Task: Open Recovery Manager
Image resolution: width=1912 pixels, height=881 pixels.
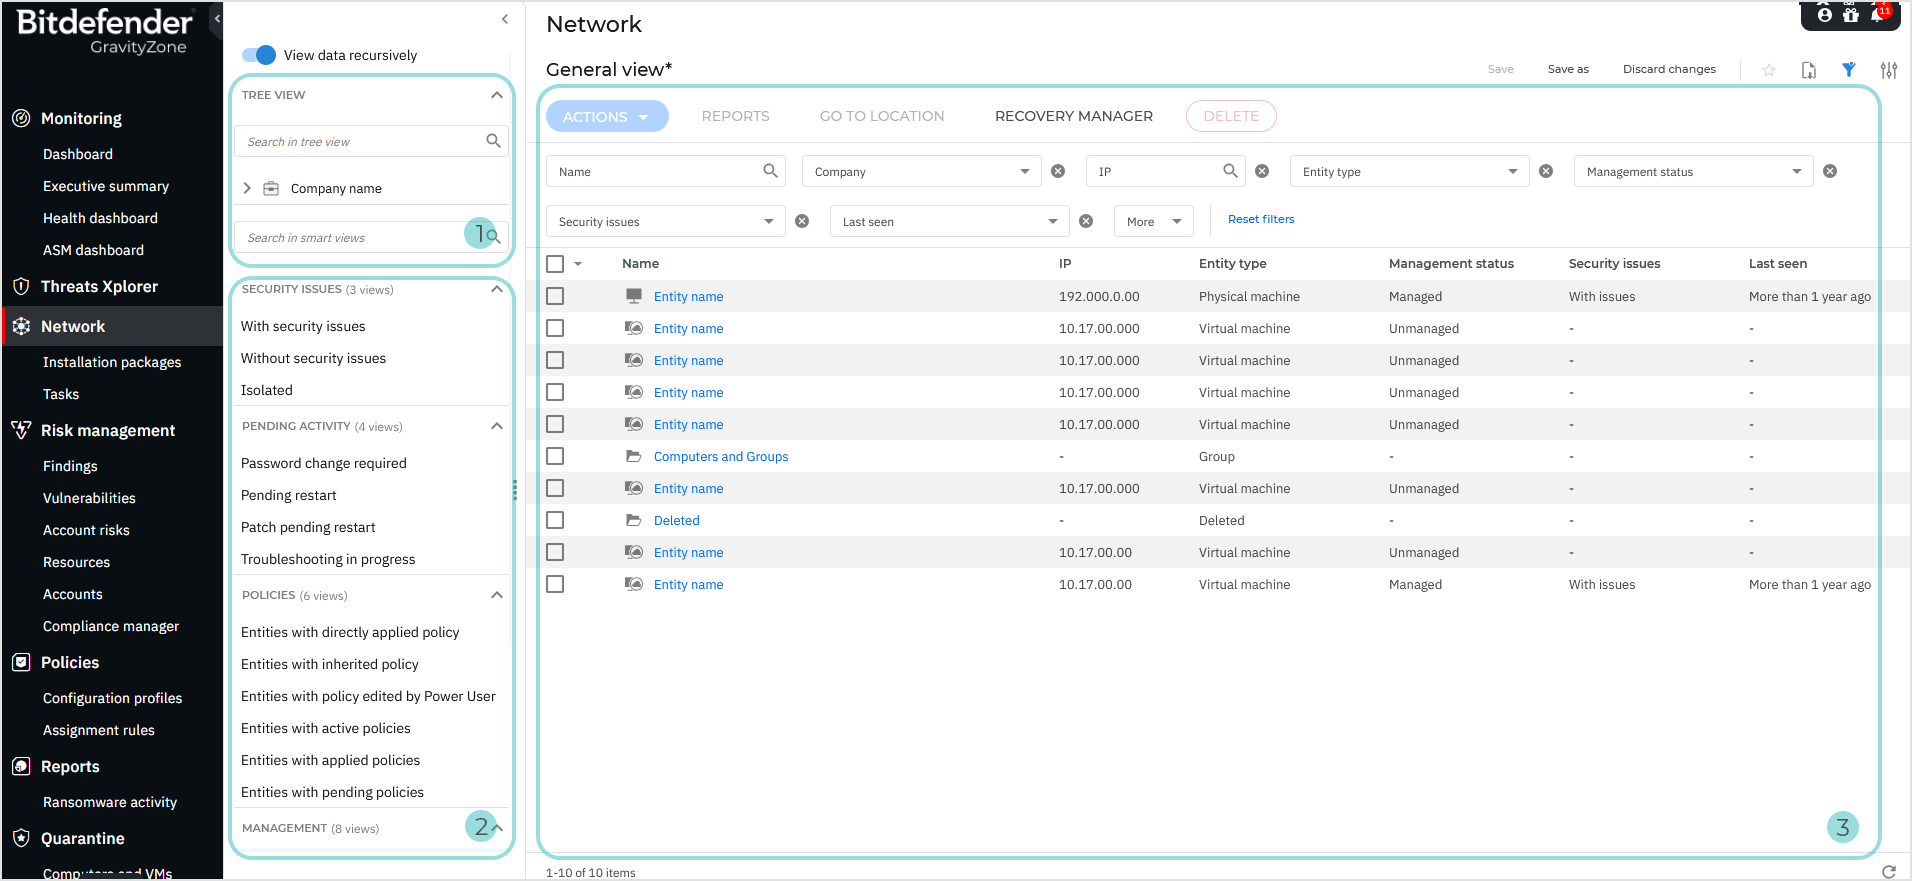Action: point(1074,116)
